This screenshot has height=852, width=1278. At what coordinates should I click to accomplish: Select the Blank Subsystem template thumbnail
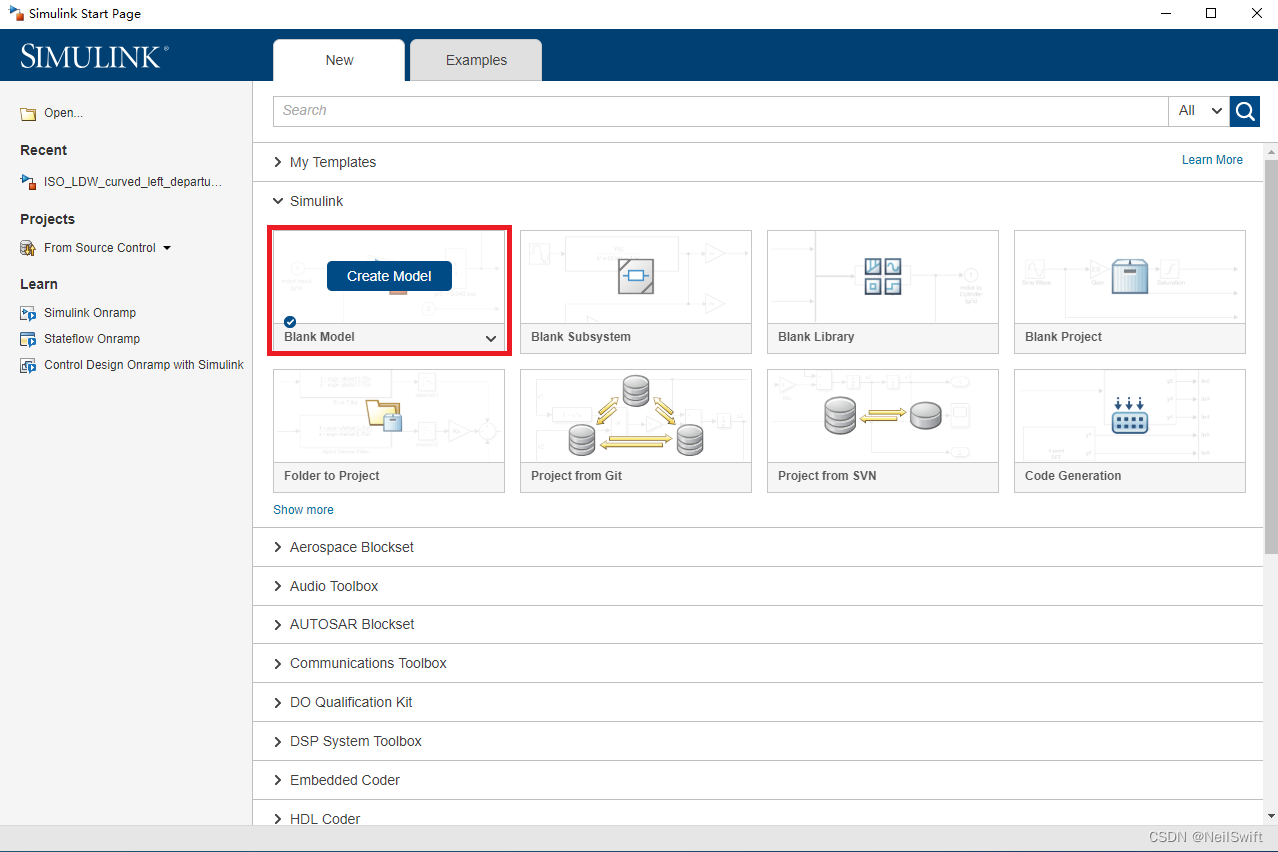point(636,277)
